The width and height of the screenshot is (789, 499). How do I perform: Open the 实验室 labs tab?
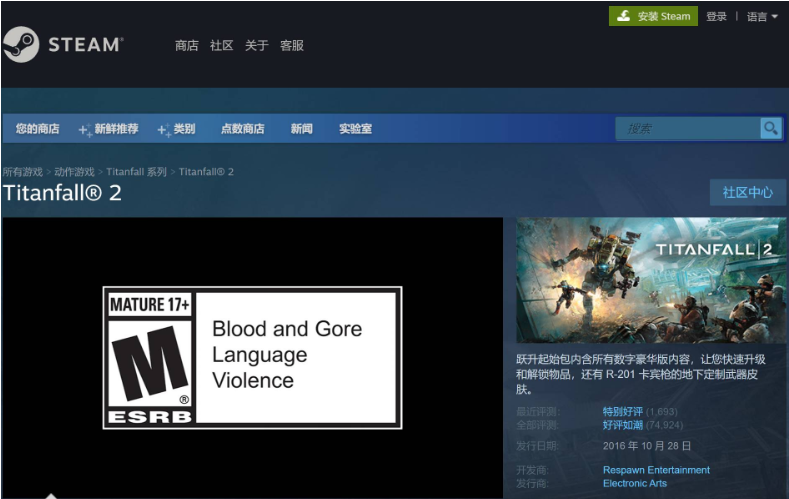pyautogui.click(x=355, y=129)
